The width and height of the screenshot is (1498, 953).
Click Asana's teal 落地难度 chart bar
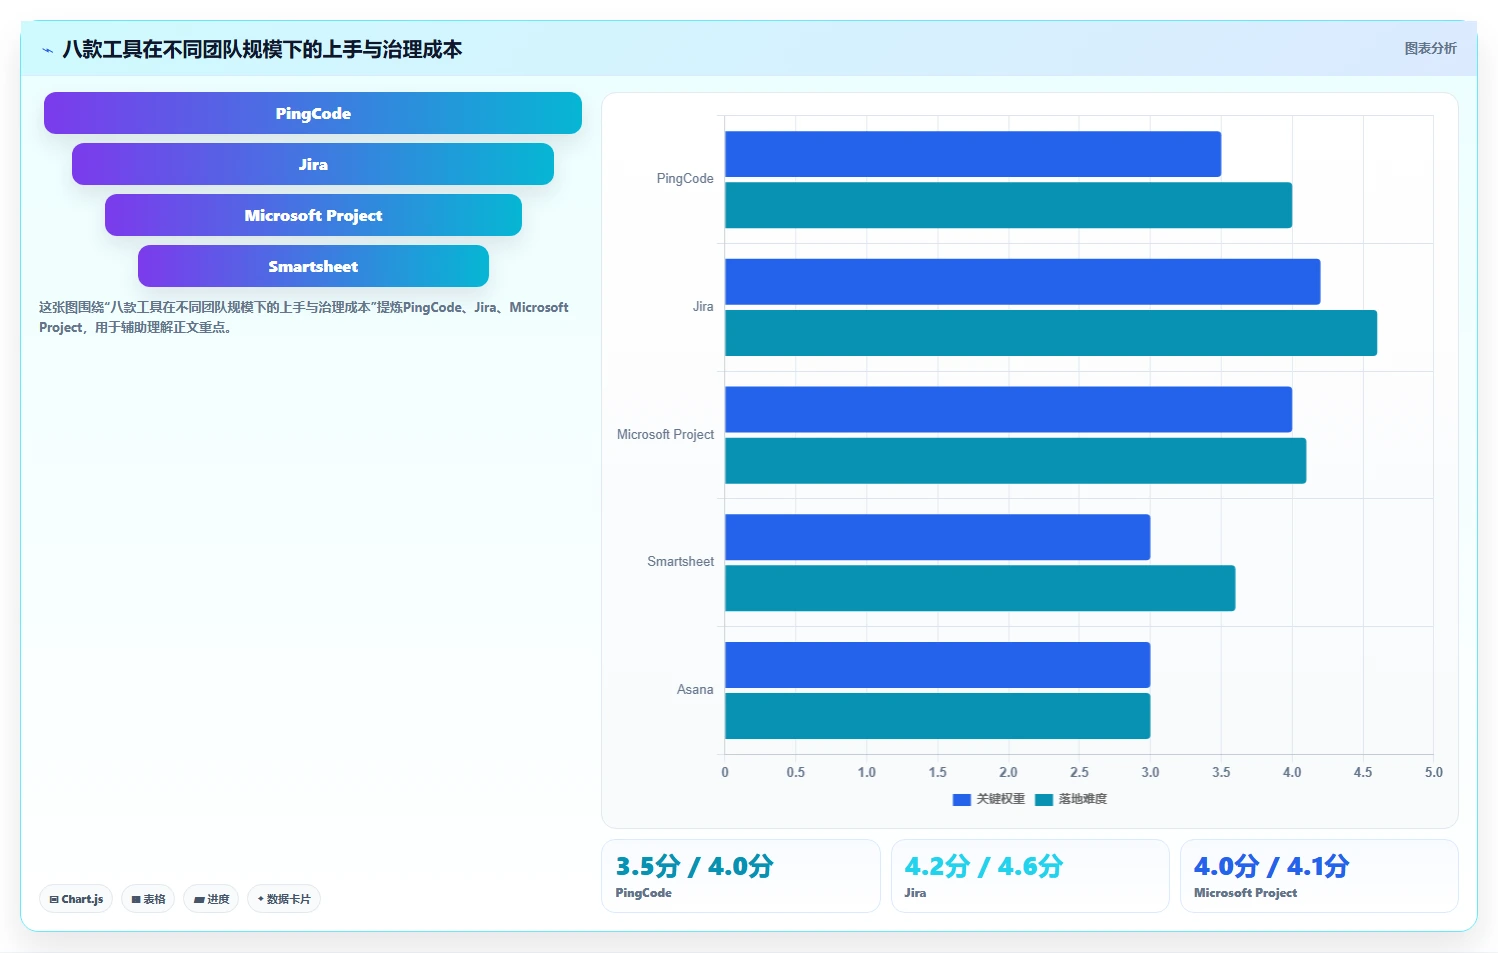click(x=937, y=716)
